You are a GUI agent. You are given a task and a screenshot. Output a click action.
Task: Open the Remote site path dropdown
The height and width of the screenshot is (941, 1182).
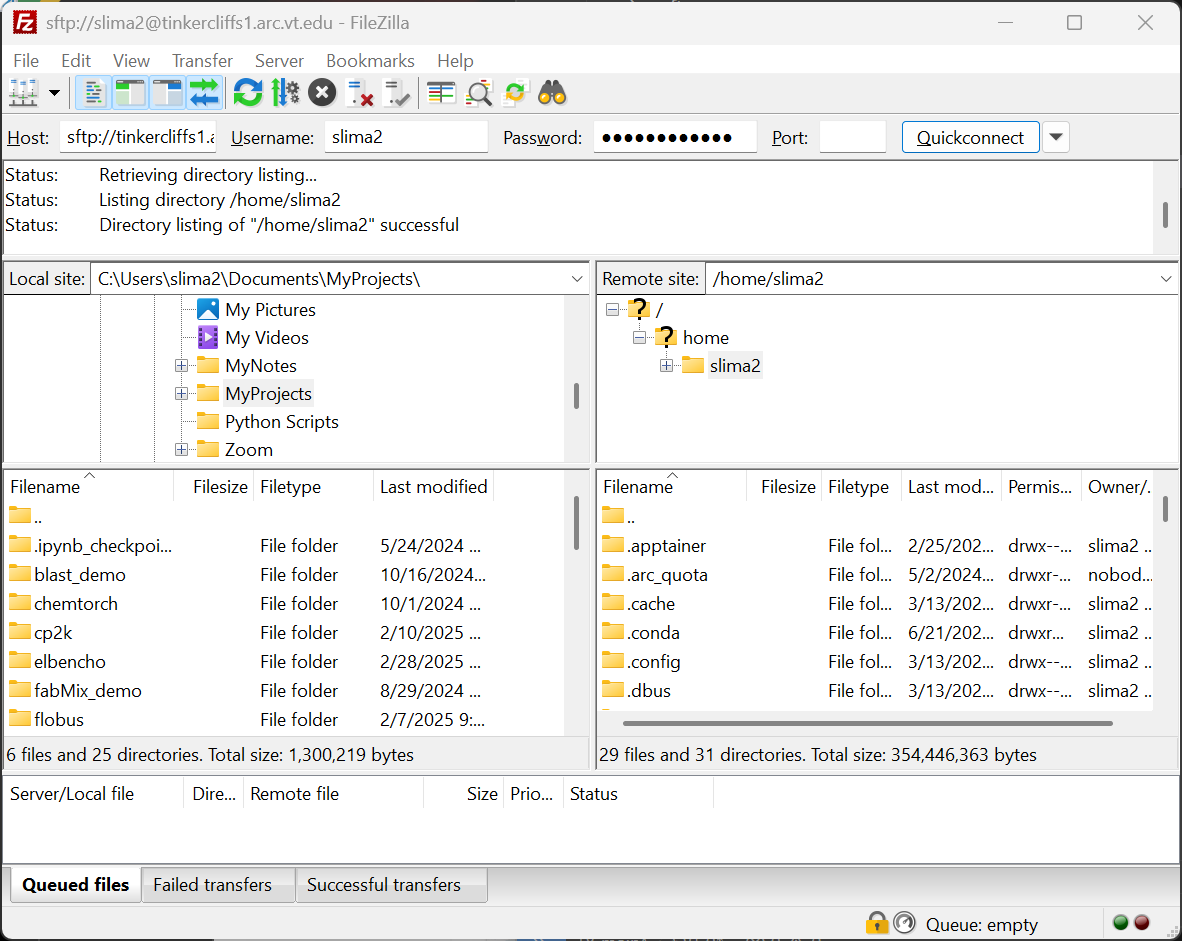[x=1166, y=279]
